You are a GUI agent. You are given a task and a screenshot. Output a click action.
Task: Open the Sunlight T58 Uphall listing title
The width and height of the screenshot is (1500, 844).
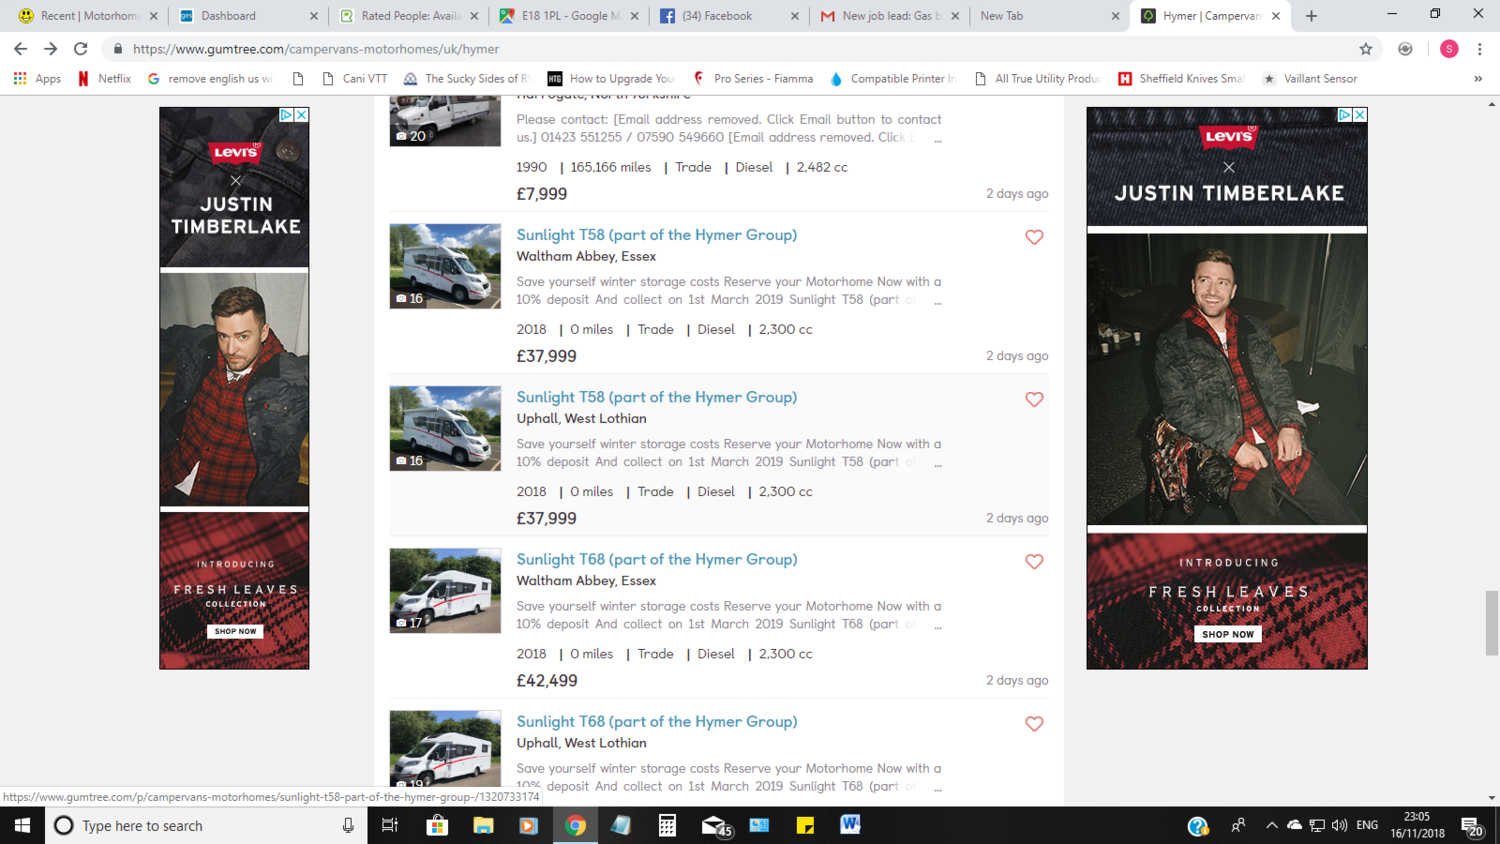point(656,397)
